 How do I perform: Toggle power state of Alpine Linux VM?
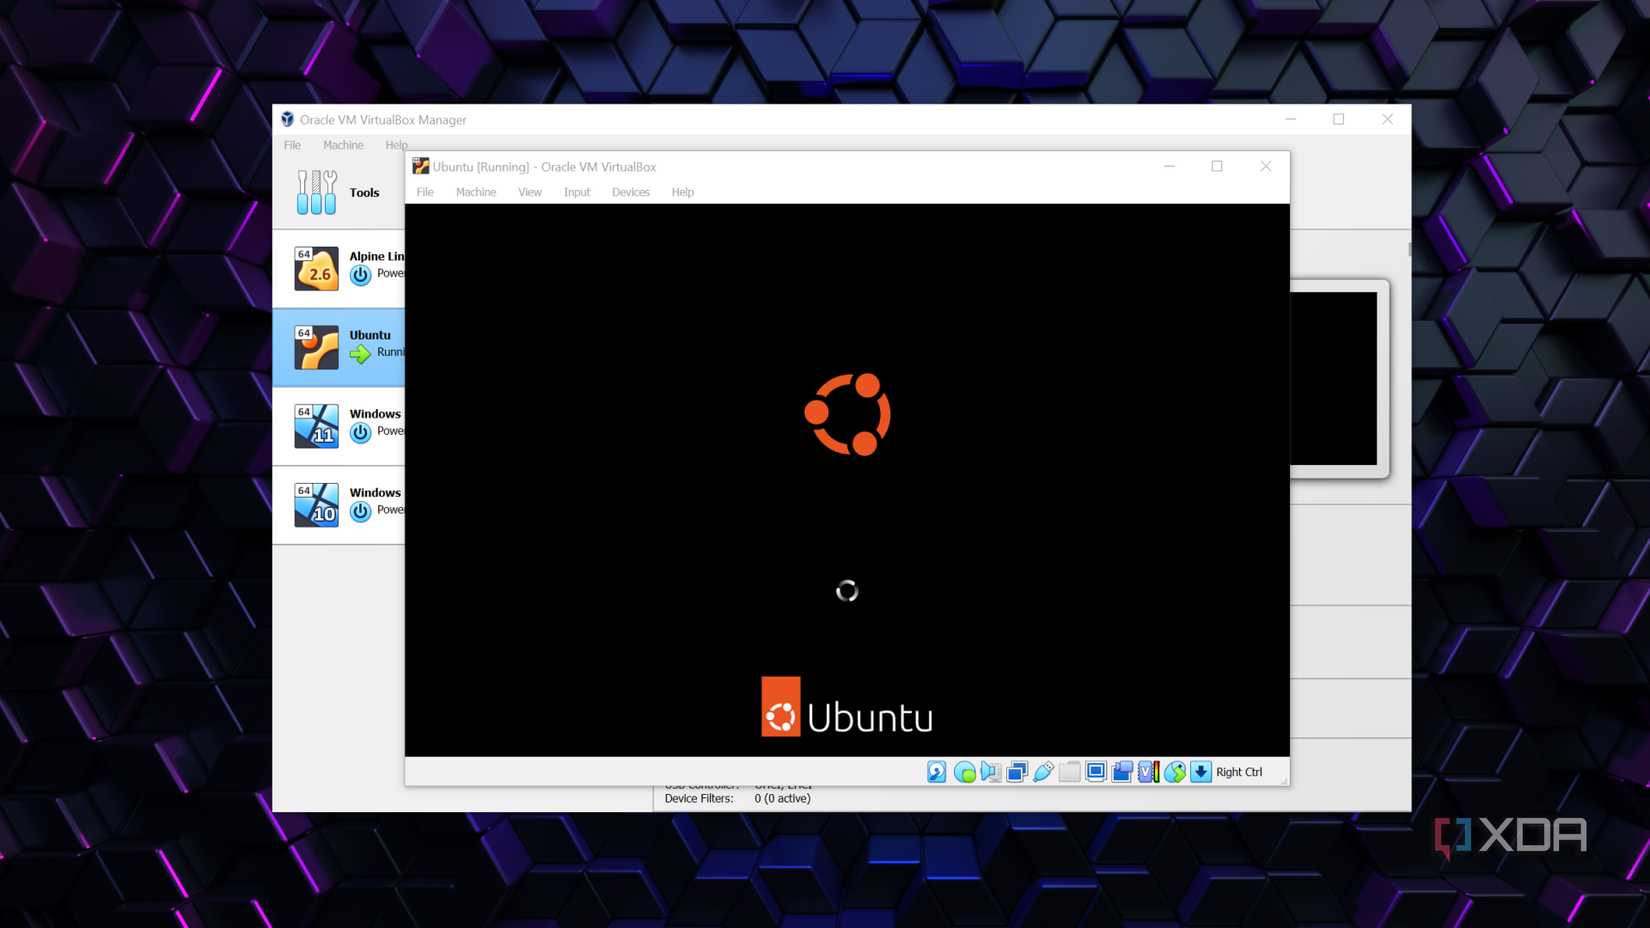(x=362, y=273)
